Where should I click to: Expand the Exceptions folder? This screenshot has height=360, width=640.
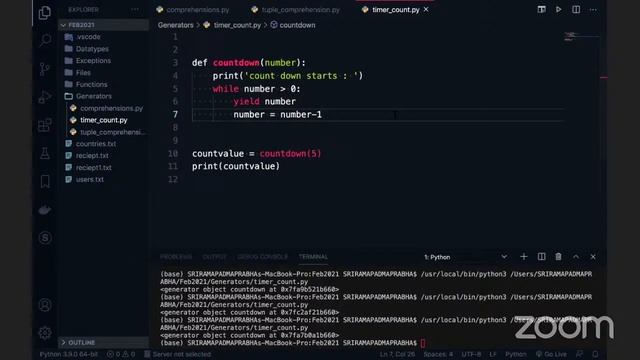93,60
